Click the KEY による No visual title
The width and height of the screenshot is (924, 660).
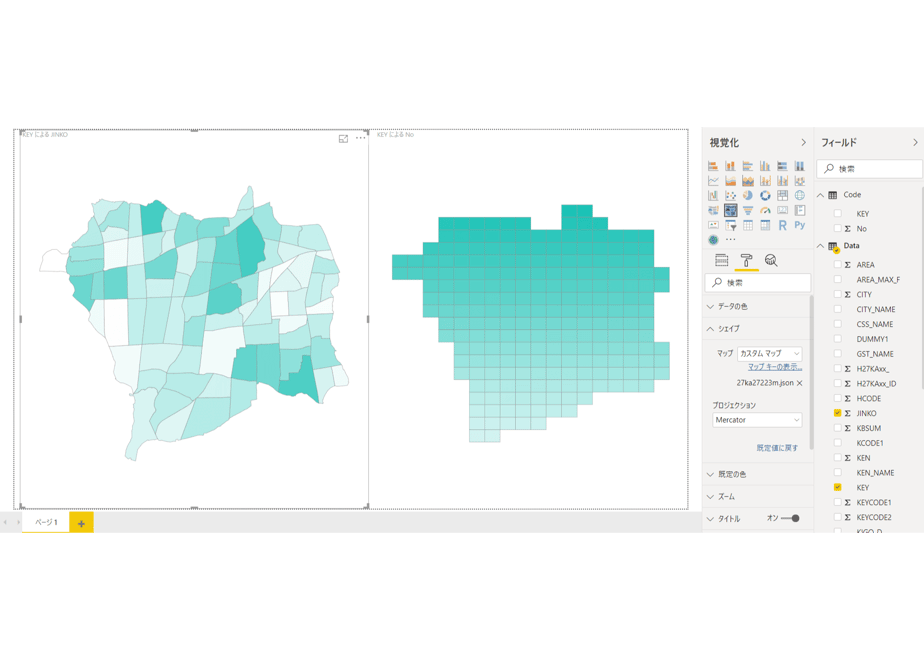pyautogui.click(x=395, y=135)
